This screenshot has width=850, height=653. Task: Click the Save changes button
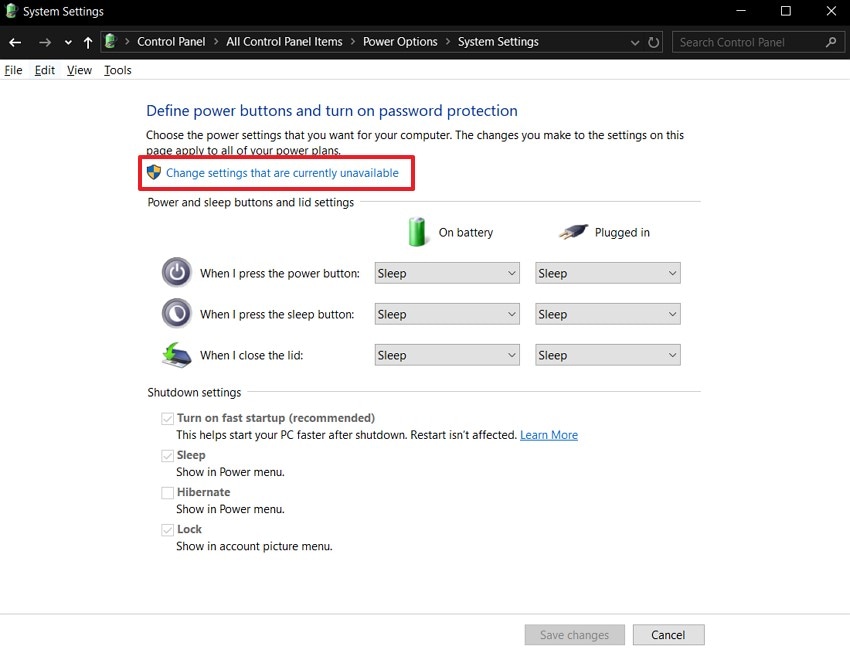pyautogui.click(x=575, y=635)
